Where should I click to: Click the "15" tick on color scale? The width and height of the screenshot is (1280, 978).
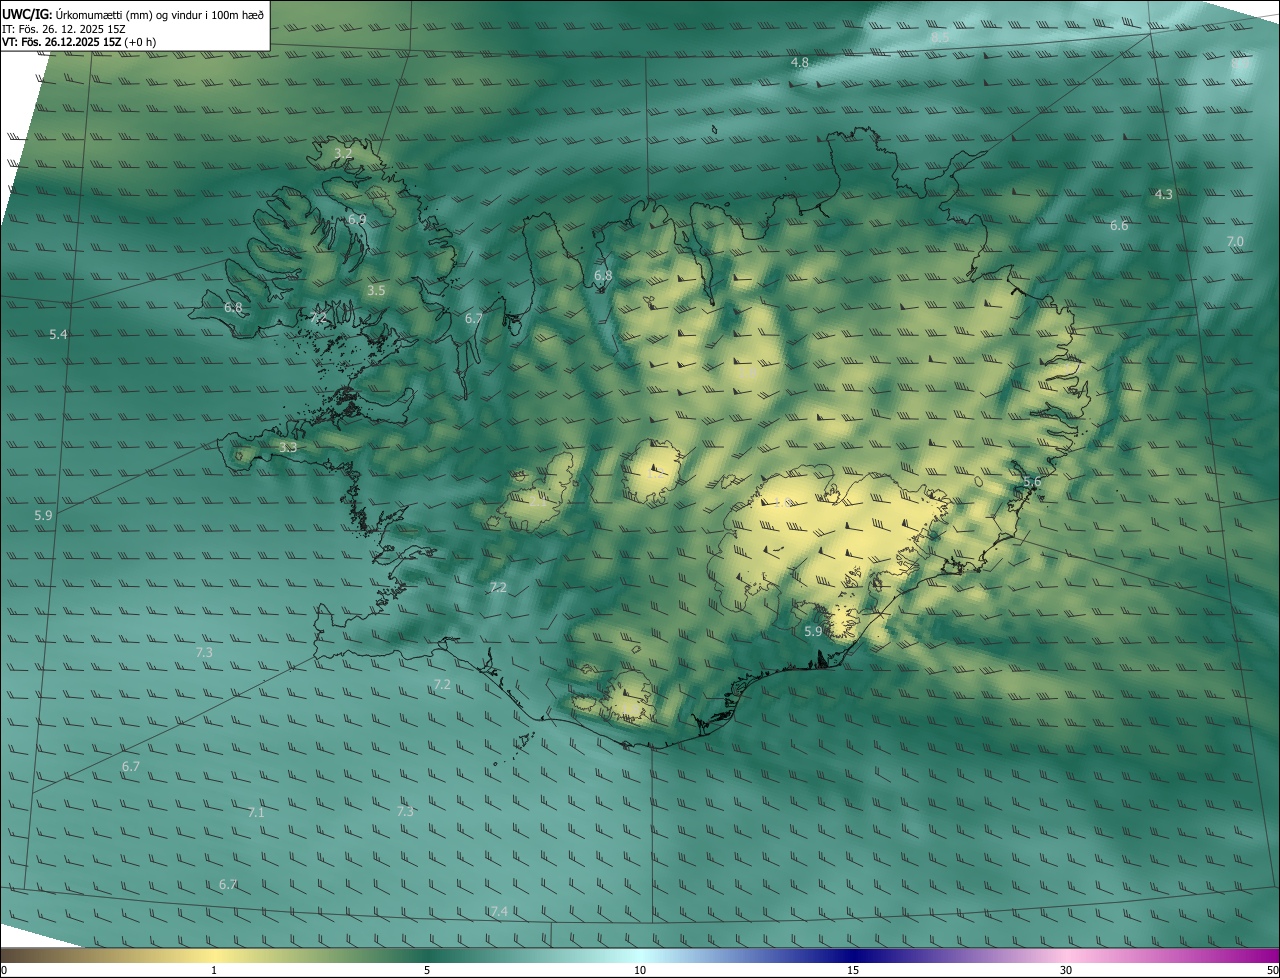point(853,970)
